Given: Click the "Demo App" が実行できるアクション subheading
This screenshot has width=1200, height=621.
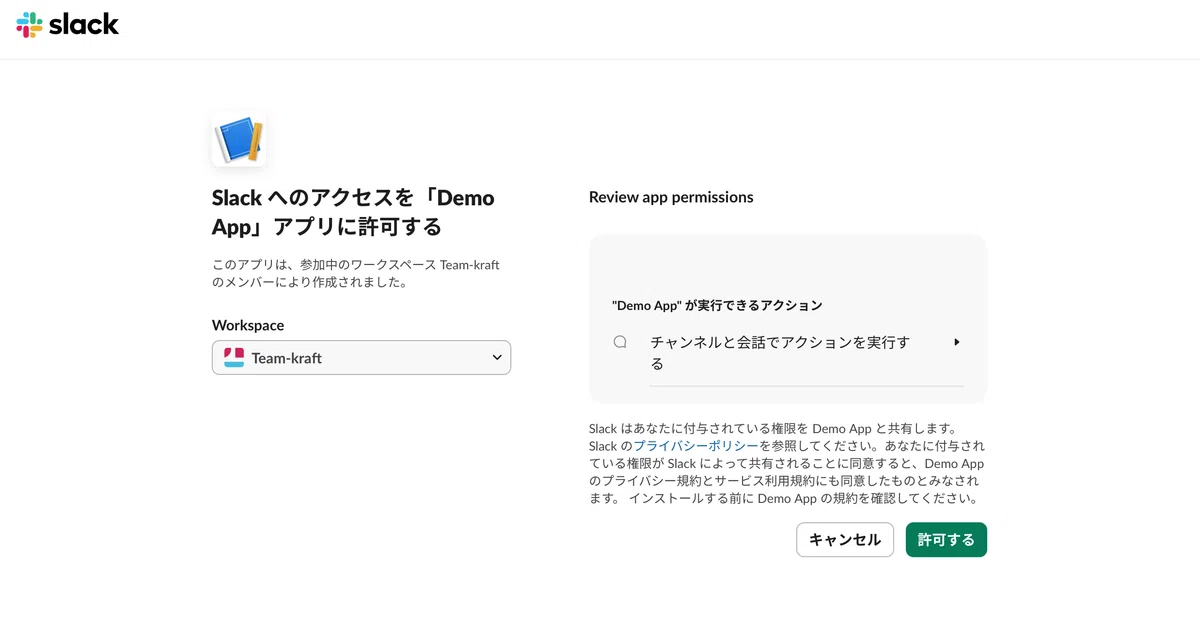Looking at the screenshot, I should coord(717,305).
